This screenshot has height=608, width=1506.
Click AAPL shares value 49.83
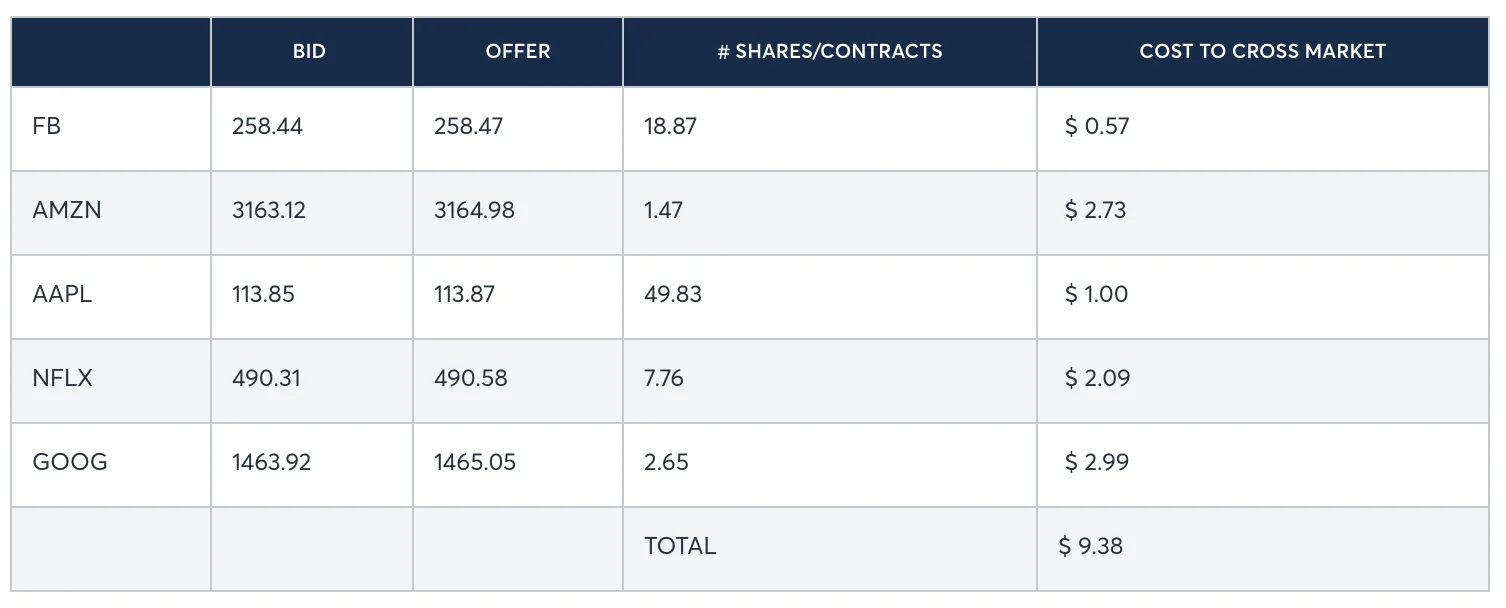[673, 294]
